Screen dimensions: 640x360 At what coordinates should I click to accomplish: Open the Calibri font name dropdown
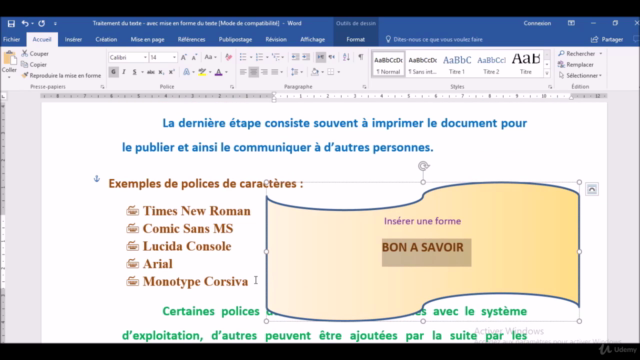(145, 58)
